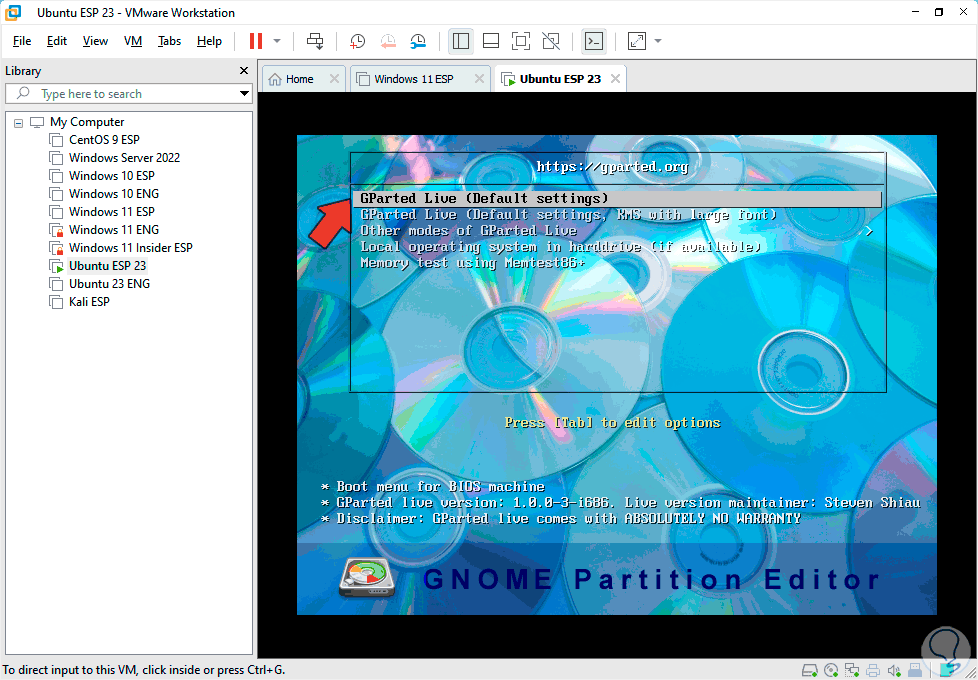Close the Ubuntu ESP 23 tab

(x=616, y=79)
